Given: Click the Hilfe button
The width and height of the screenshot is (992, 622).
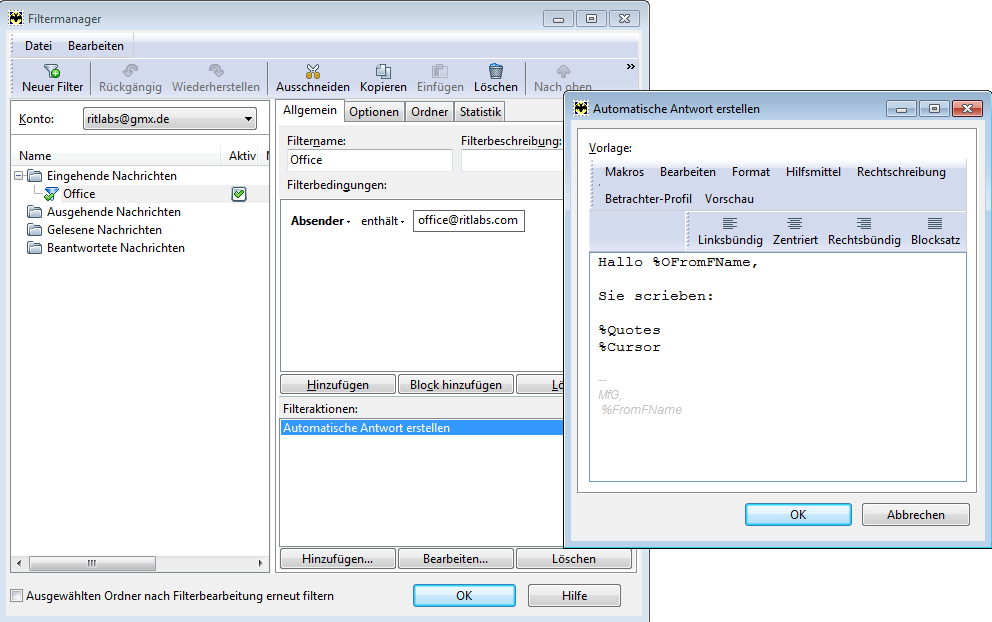Looking at the screenshot, I should 574,595.
